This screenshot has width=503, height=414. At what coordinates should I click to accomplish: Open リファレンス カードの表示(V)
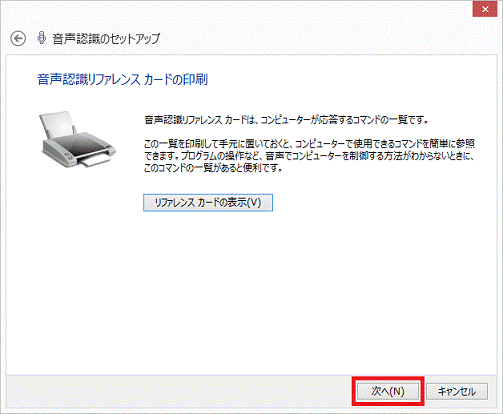pos(208,203)
